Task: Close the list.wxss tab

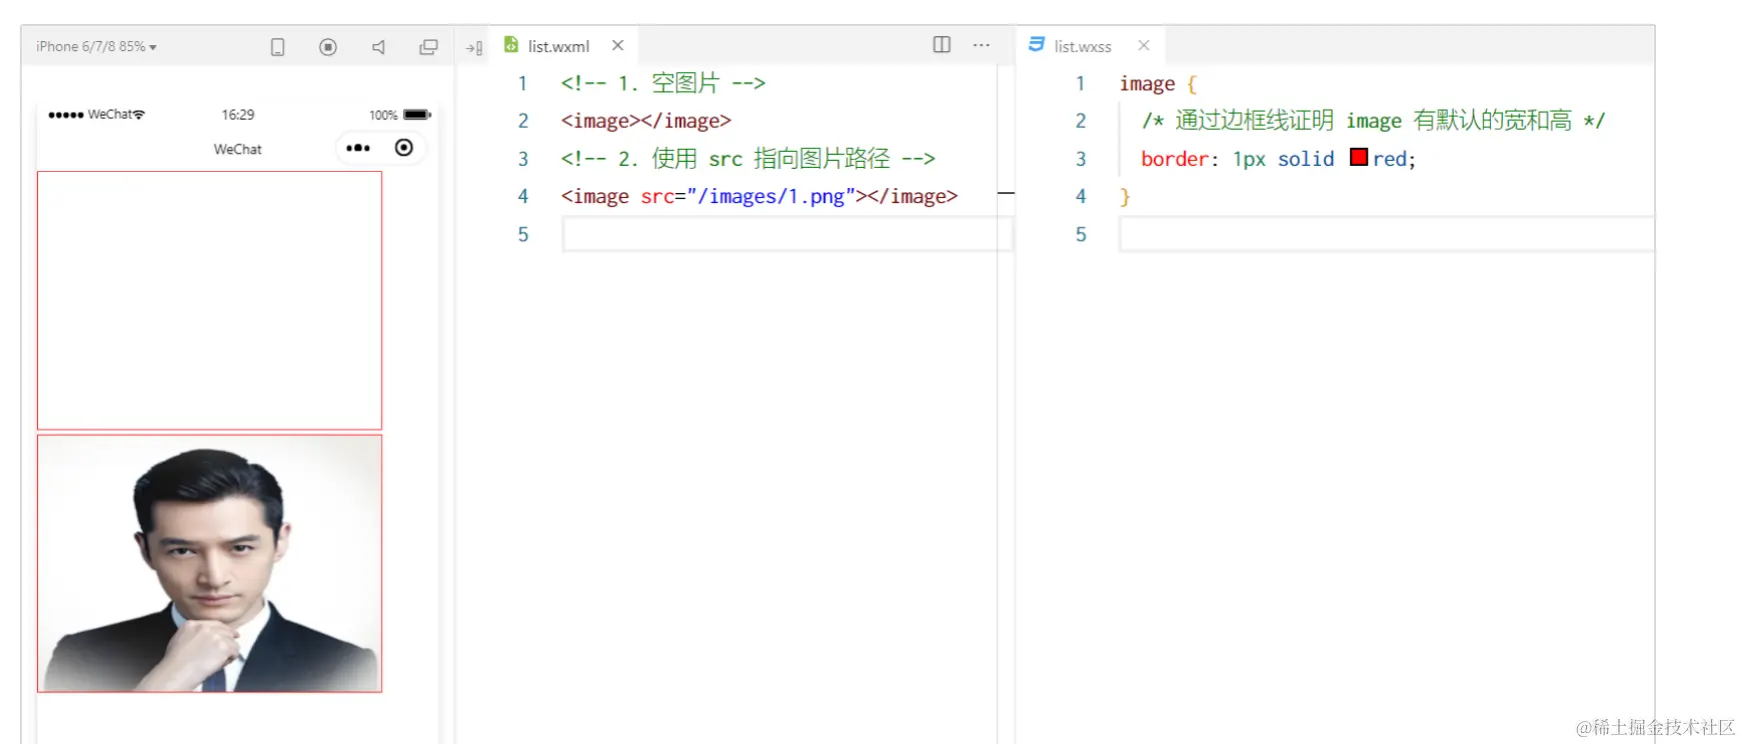Action: pyautogui.click(x=1144, y=45)
